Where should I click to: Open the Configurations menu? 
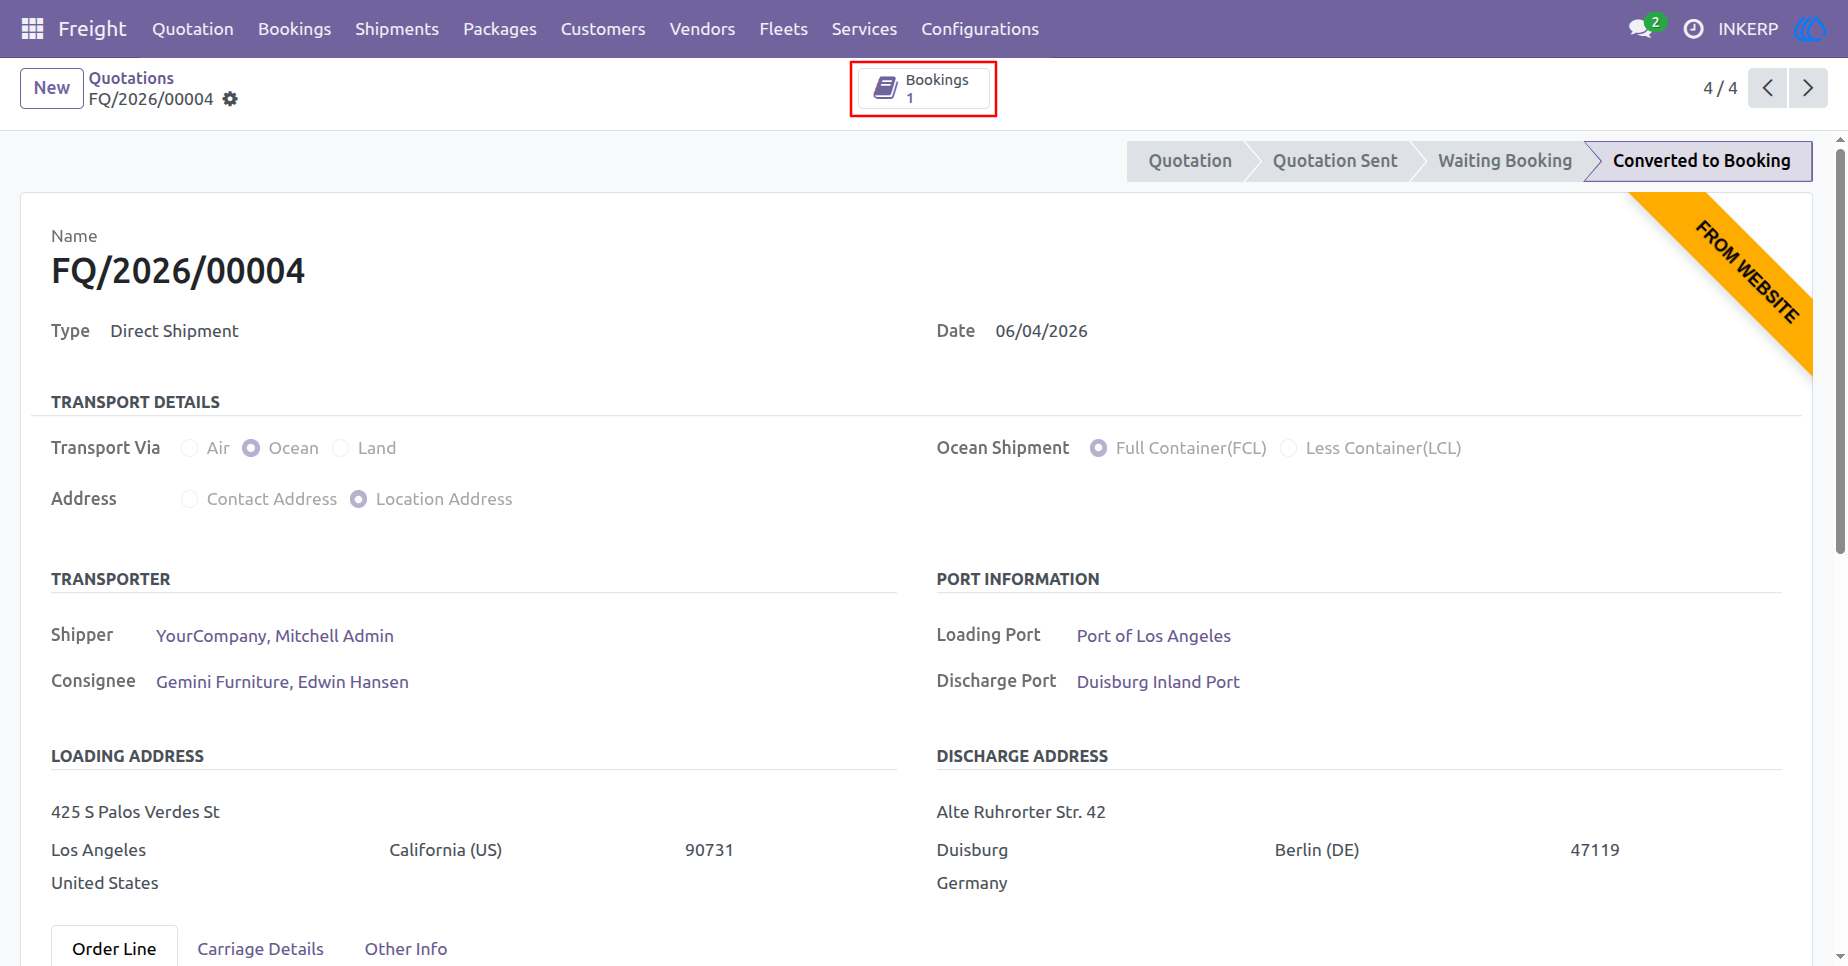pyautogui.click(x=980, y=29)
